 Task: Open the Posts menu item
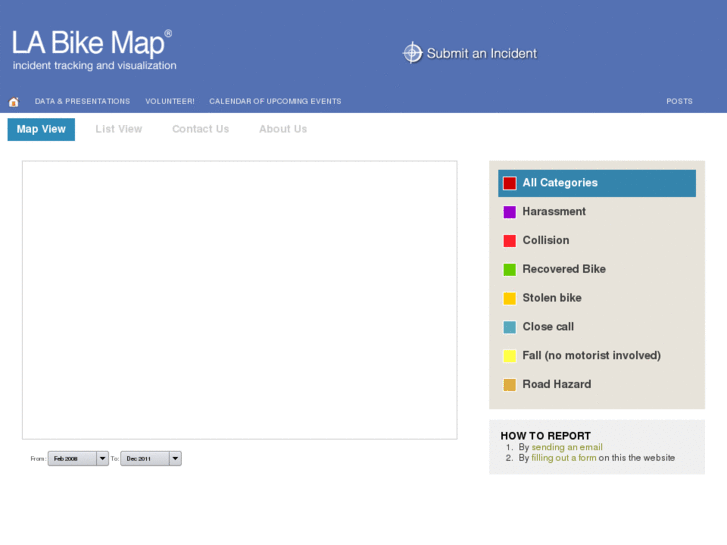click(x=679, y=101)
